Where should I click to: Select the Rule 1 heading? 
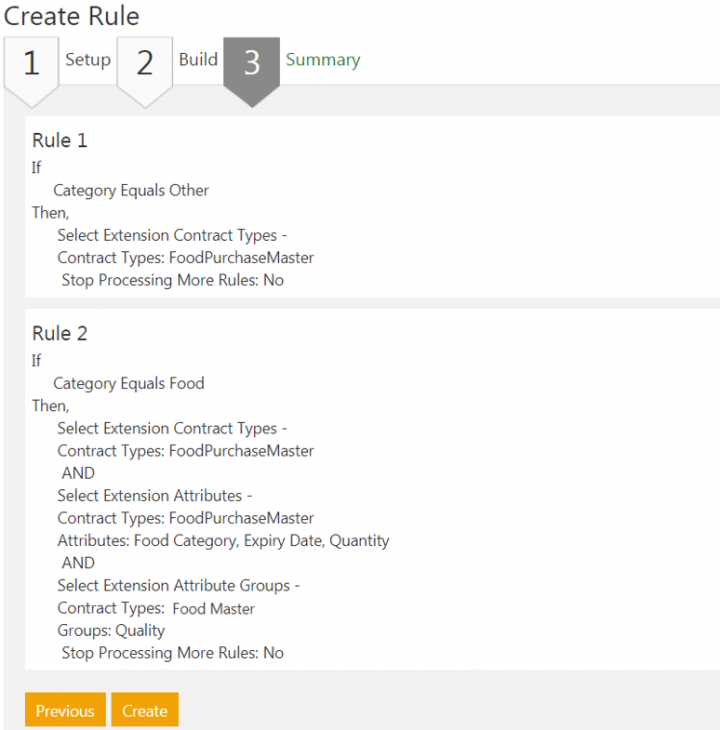(60, 140)
